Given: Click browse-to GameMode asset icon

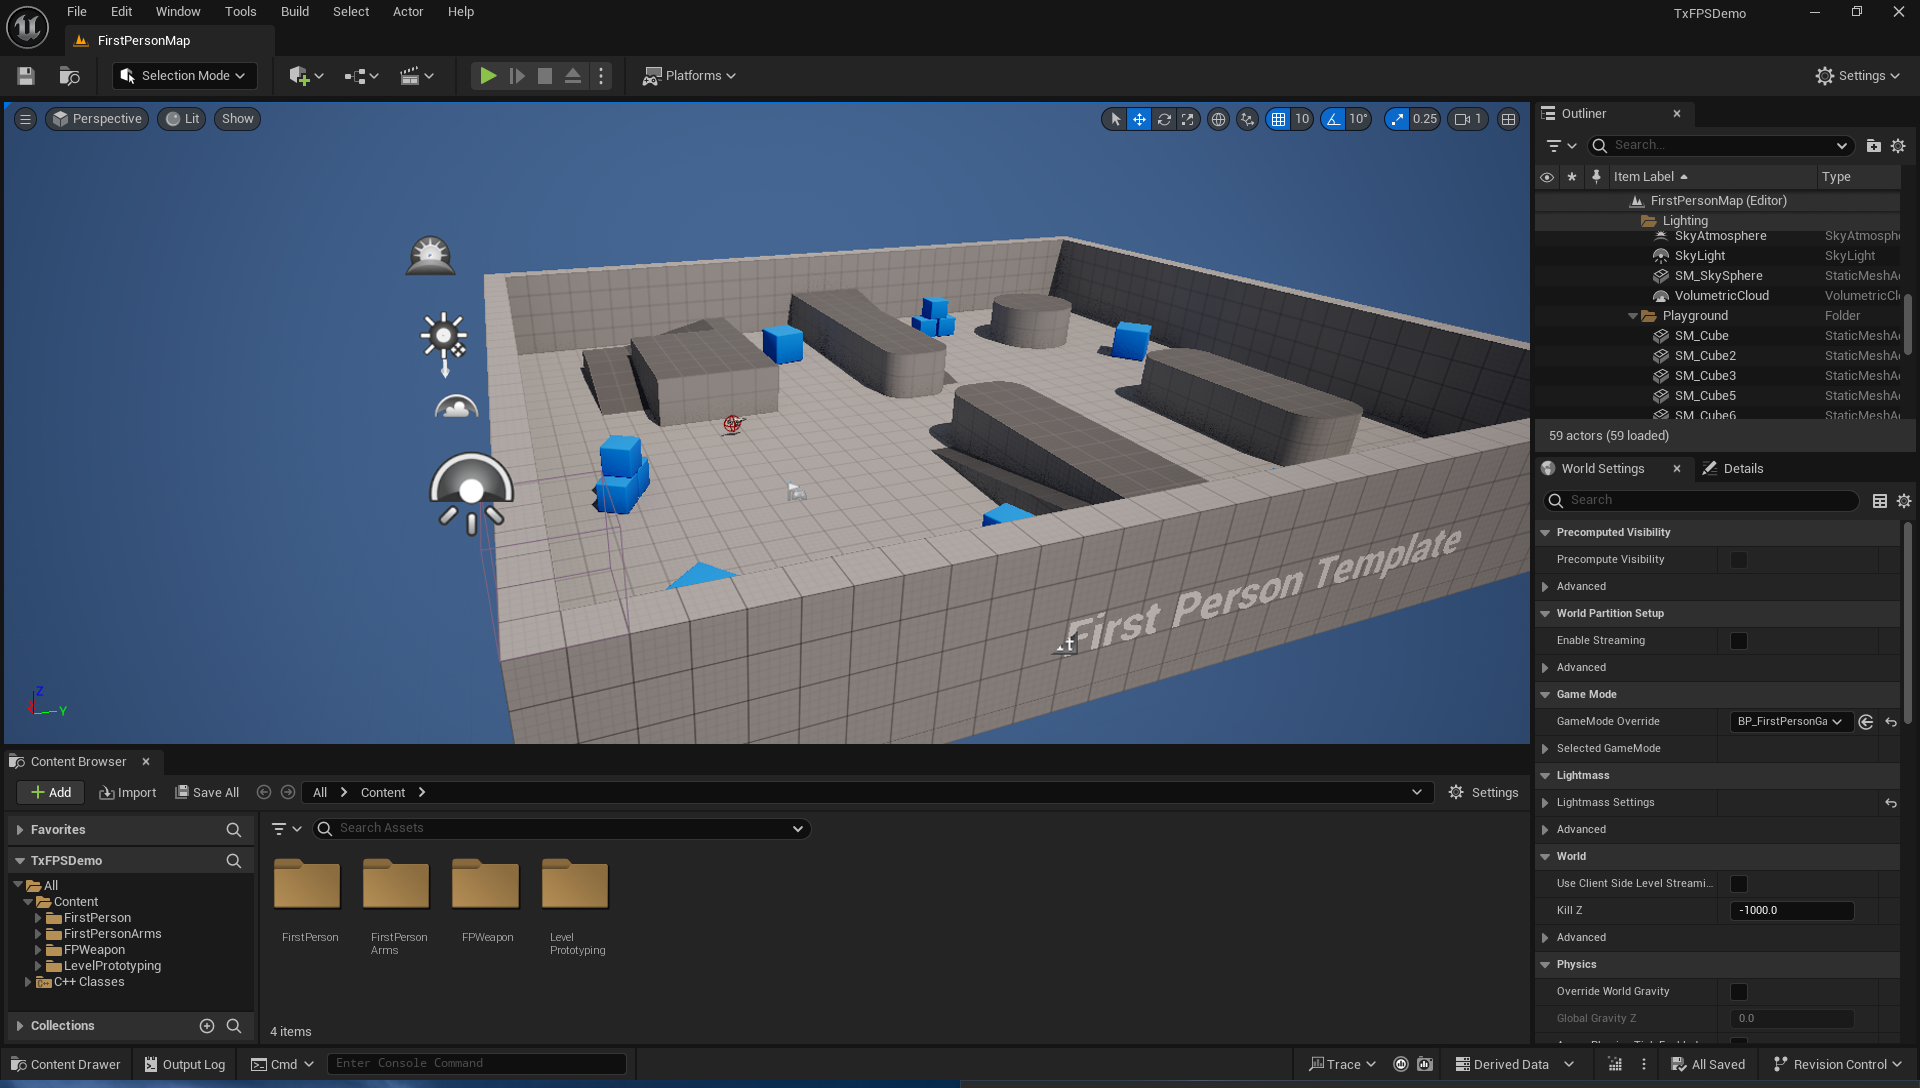Looking at the screenshot, I should [1866, 722].
